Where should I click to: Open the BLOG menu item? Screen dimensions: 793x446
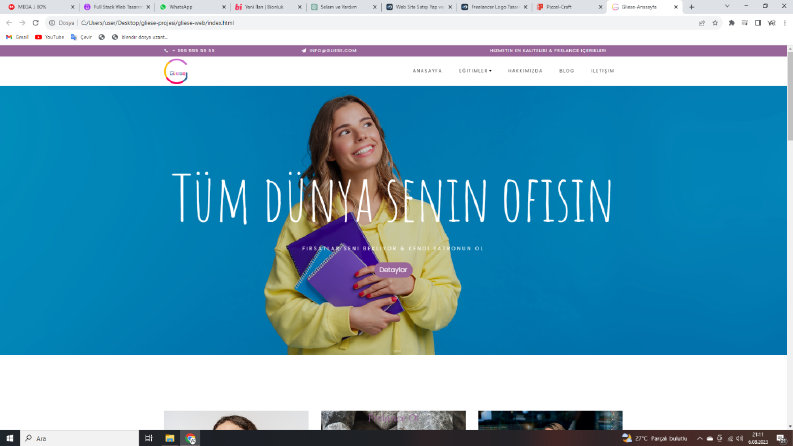pyautogui.click(x=567, y=71)
